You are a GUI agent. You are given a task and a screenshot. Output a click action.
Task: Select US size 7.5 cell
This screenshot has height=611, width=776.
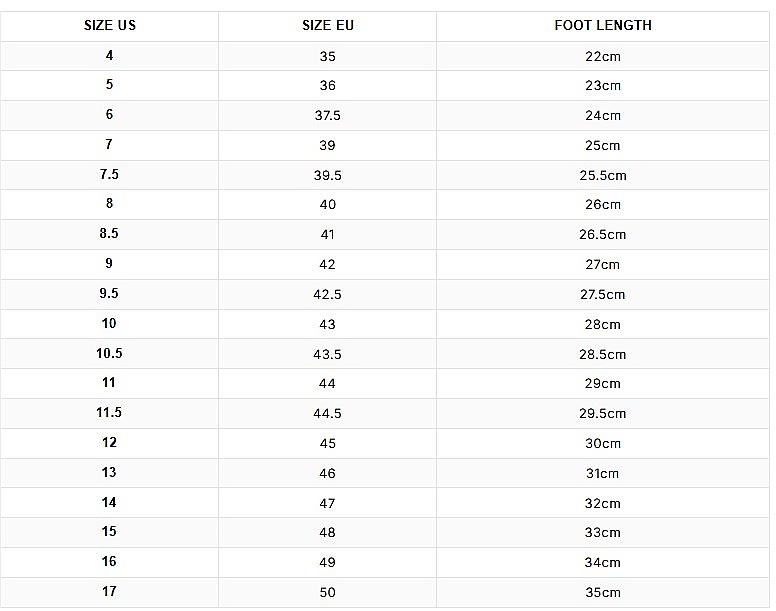pyautogui.click(x=109, y=175)
